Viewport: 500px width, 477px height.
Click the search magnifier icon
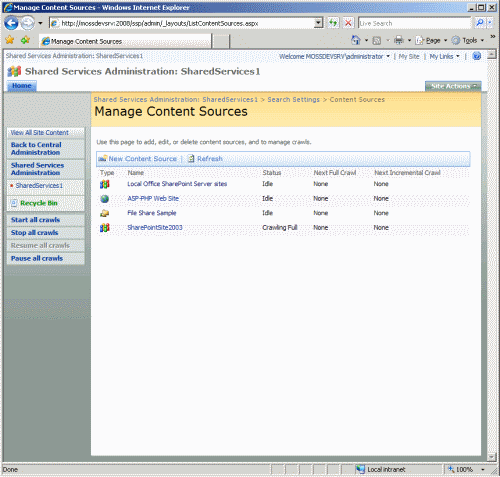pyautogui.click(x=480, y=23)
